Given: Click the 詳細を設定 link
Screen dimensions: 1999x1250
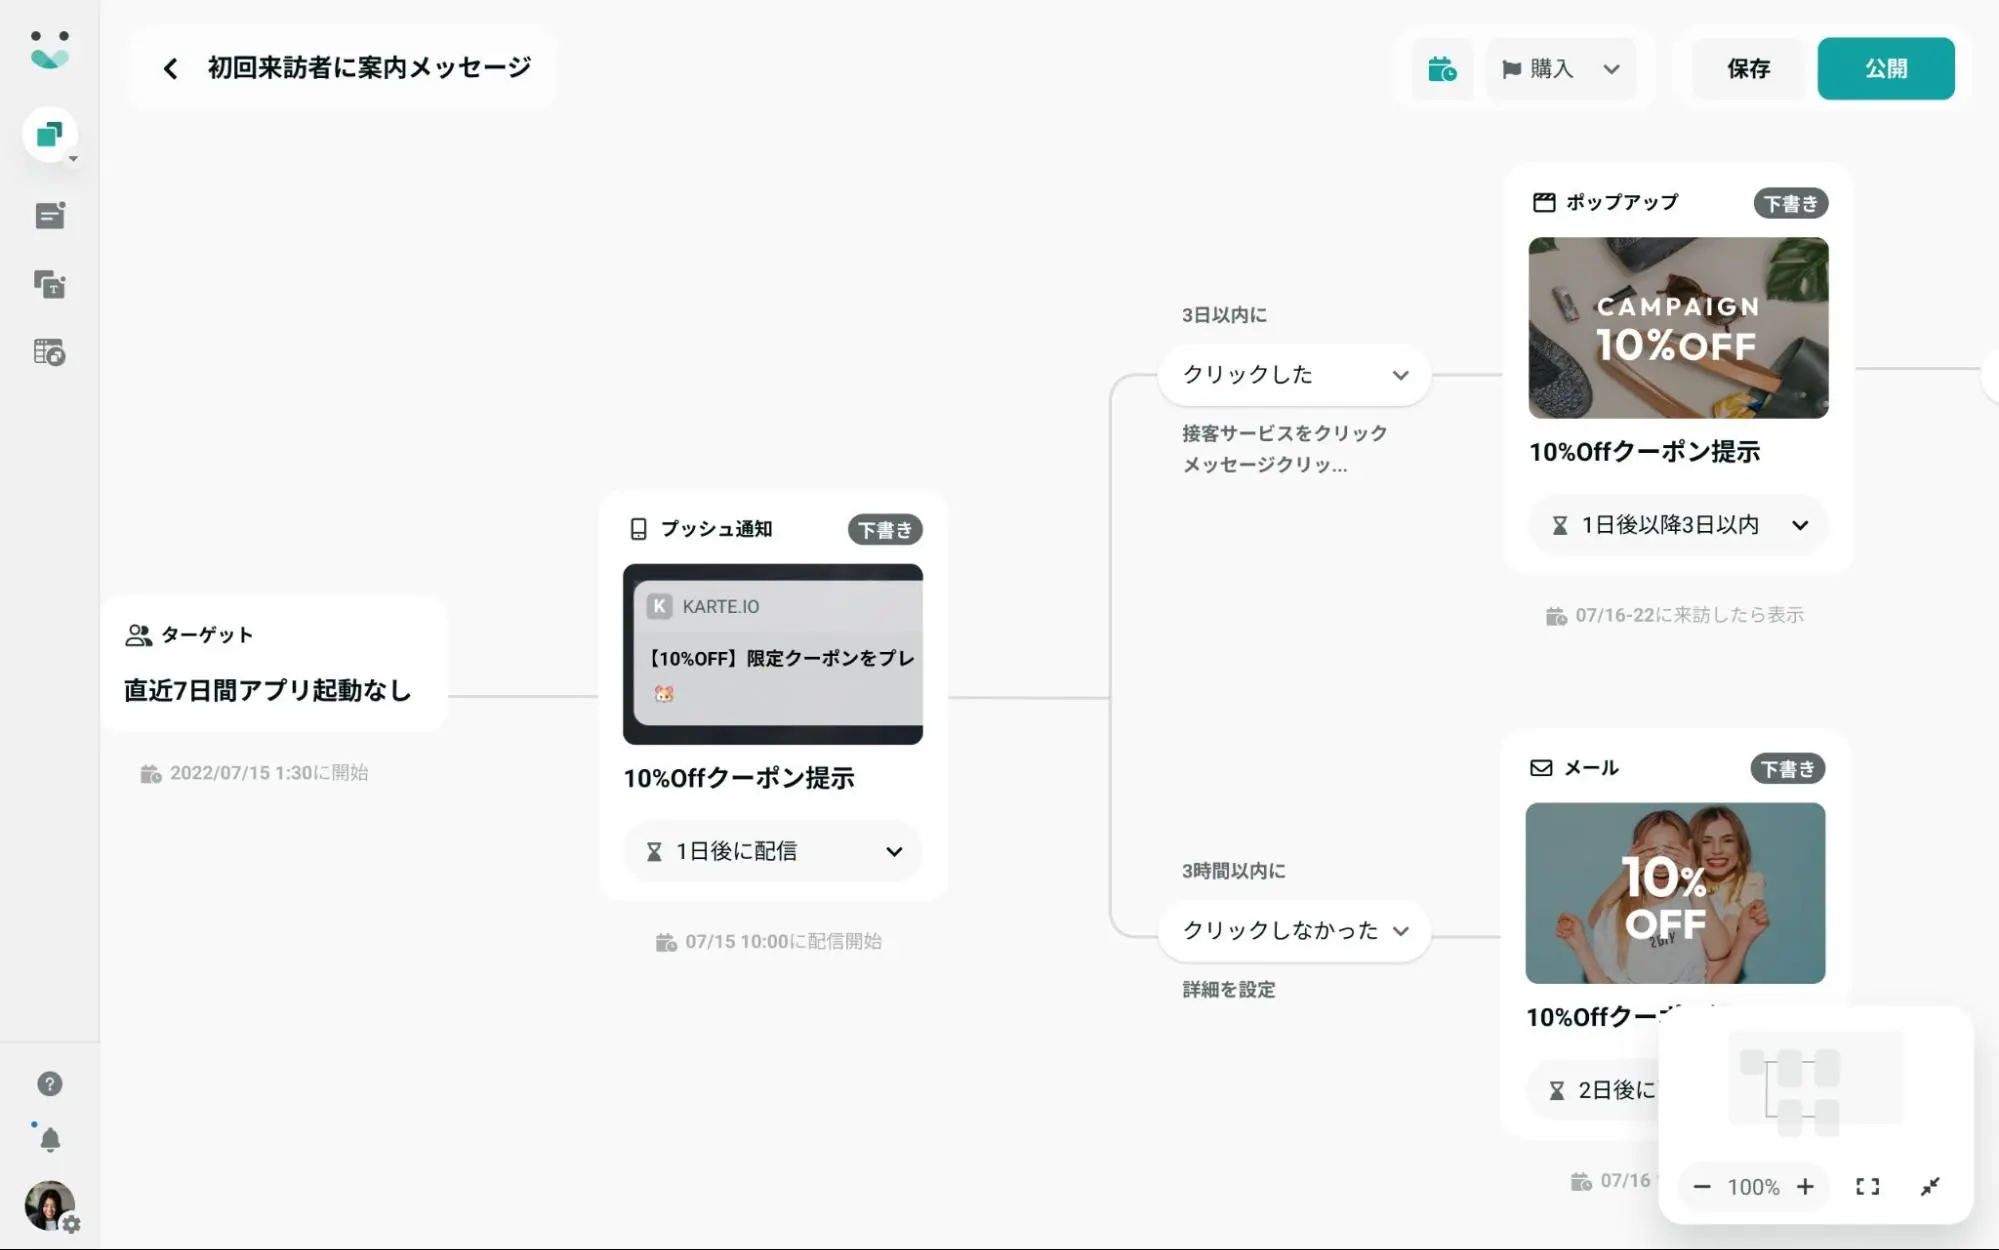Looking at the screenshot, I should click(1228, 990).
